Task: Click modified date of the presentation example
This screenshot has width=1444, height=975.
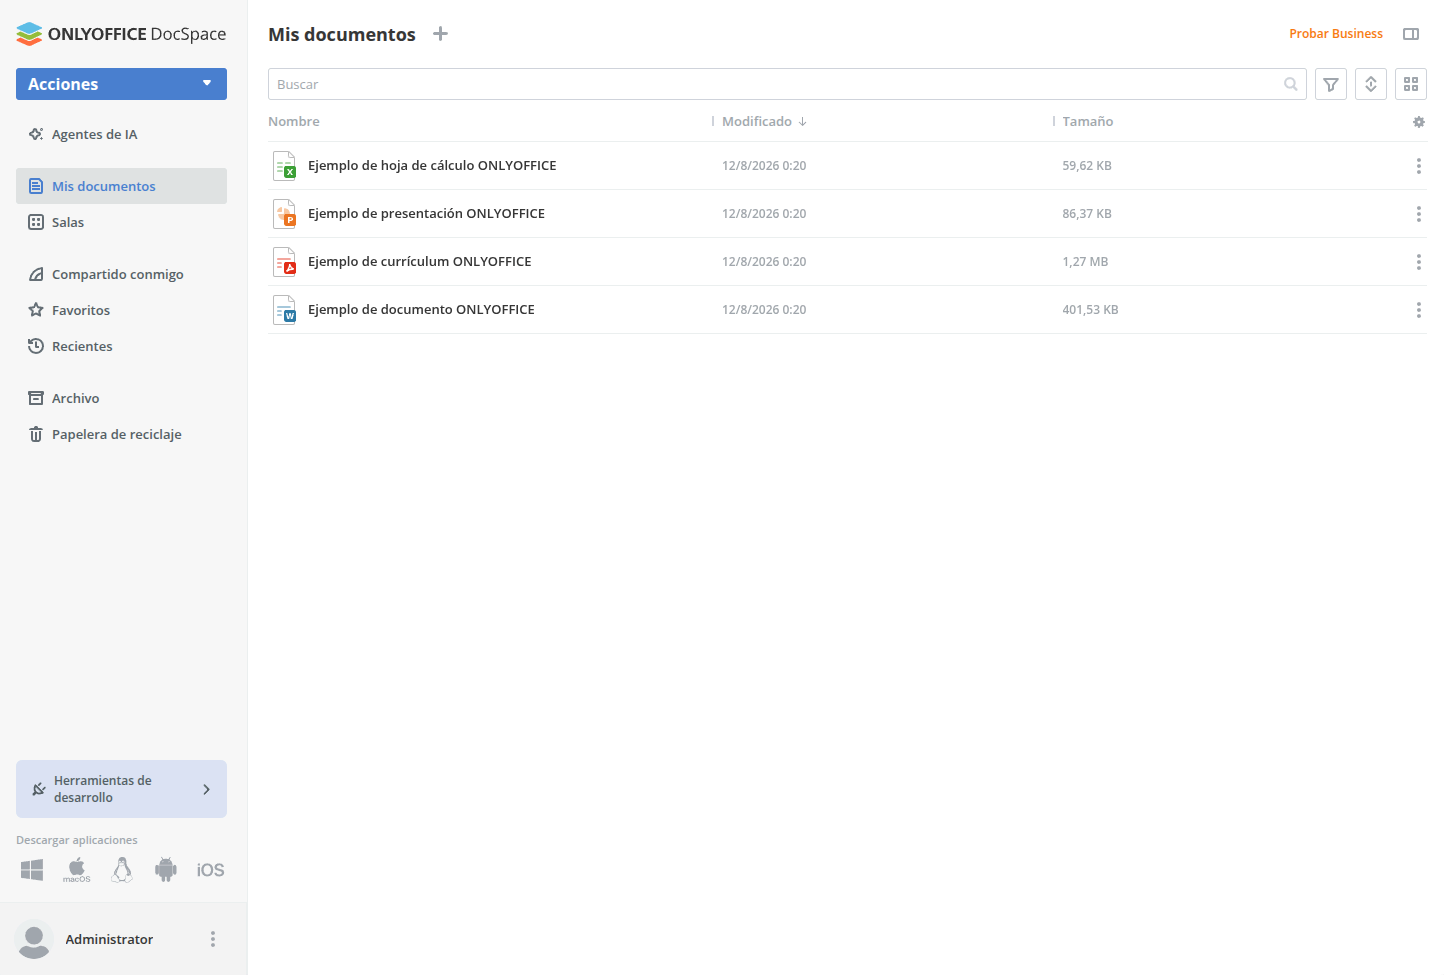Action: pyautogui.click(x=764, y=214)
